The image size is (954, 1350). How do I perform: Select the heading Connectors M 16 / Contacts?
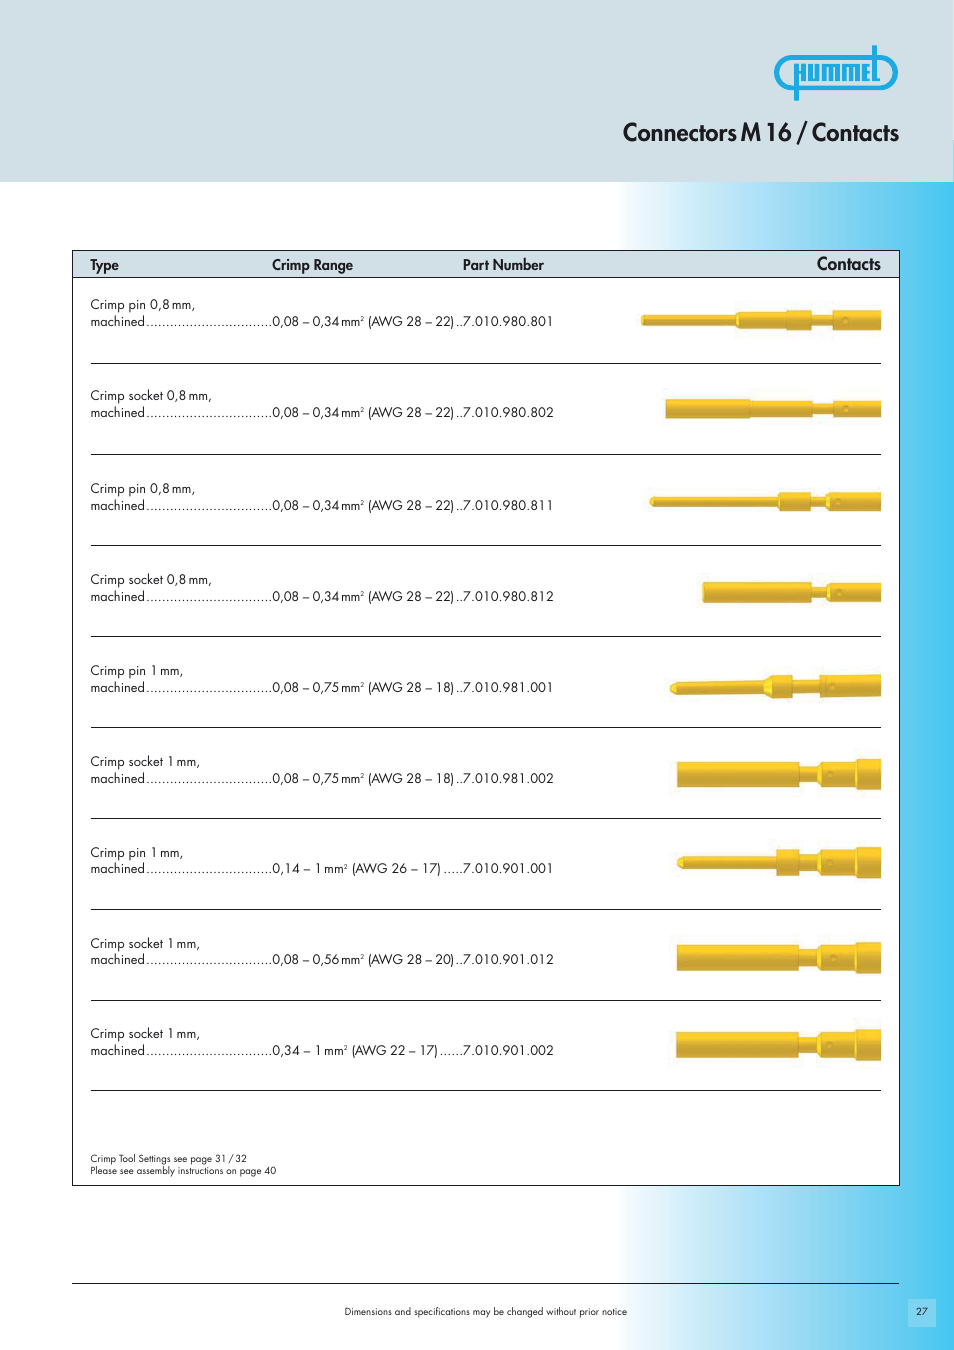[760, 133]
